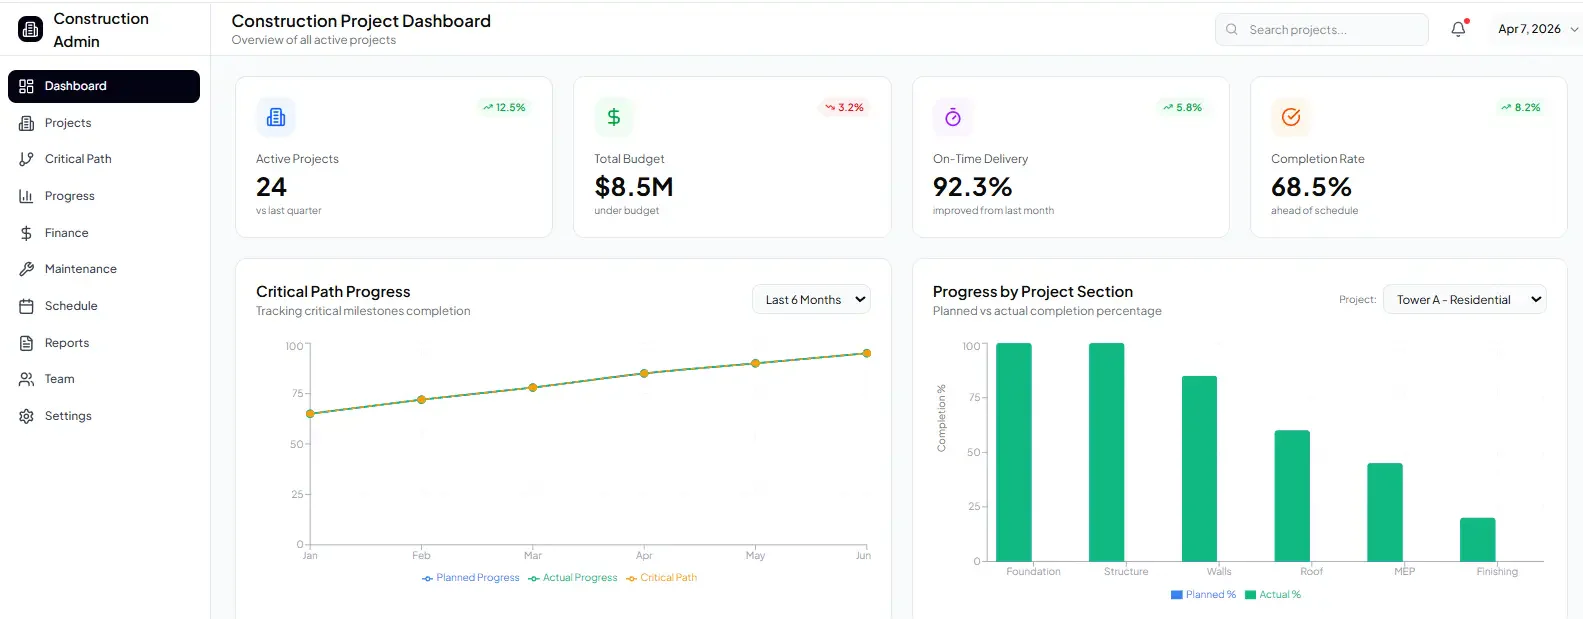Screen dimensions: 1583x619
Task: Click the Jun data point on line chart
Action: 867,353
